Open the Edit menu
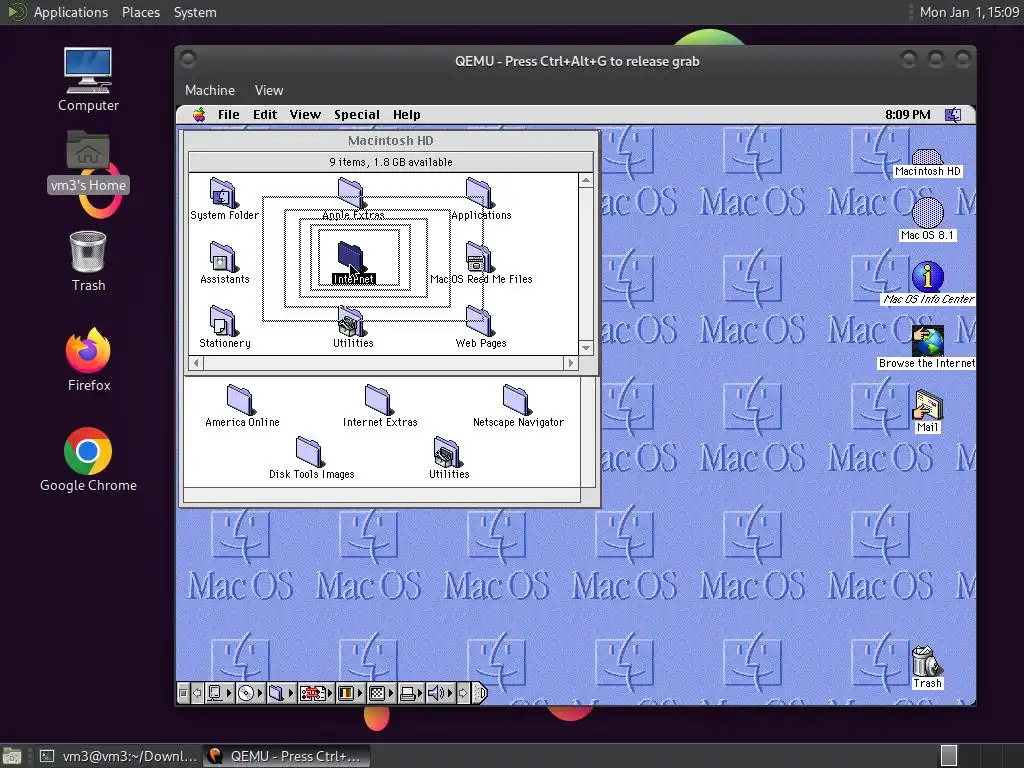The height and width of the screenshot is (768, 1024). [264, 115]
